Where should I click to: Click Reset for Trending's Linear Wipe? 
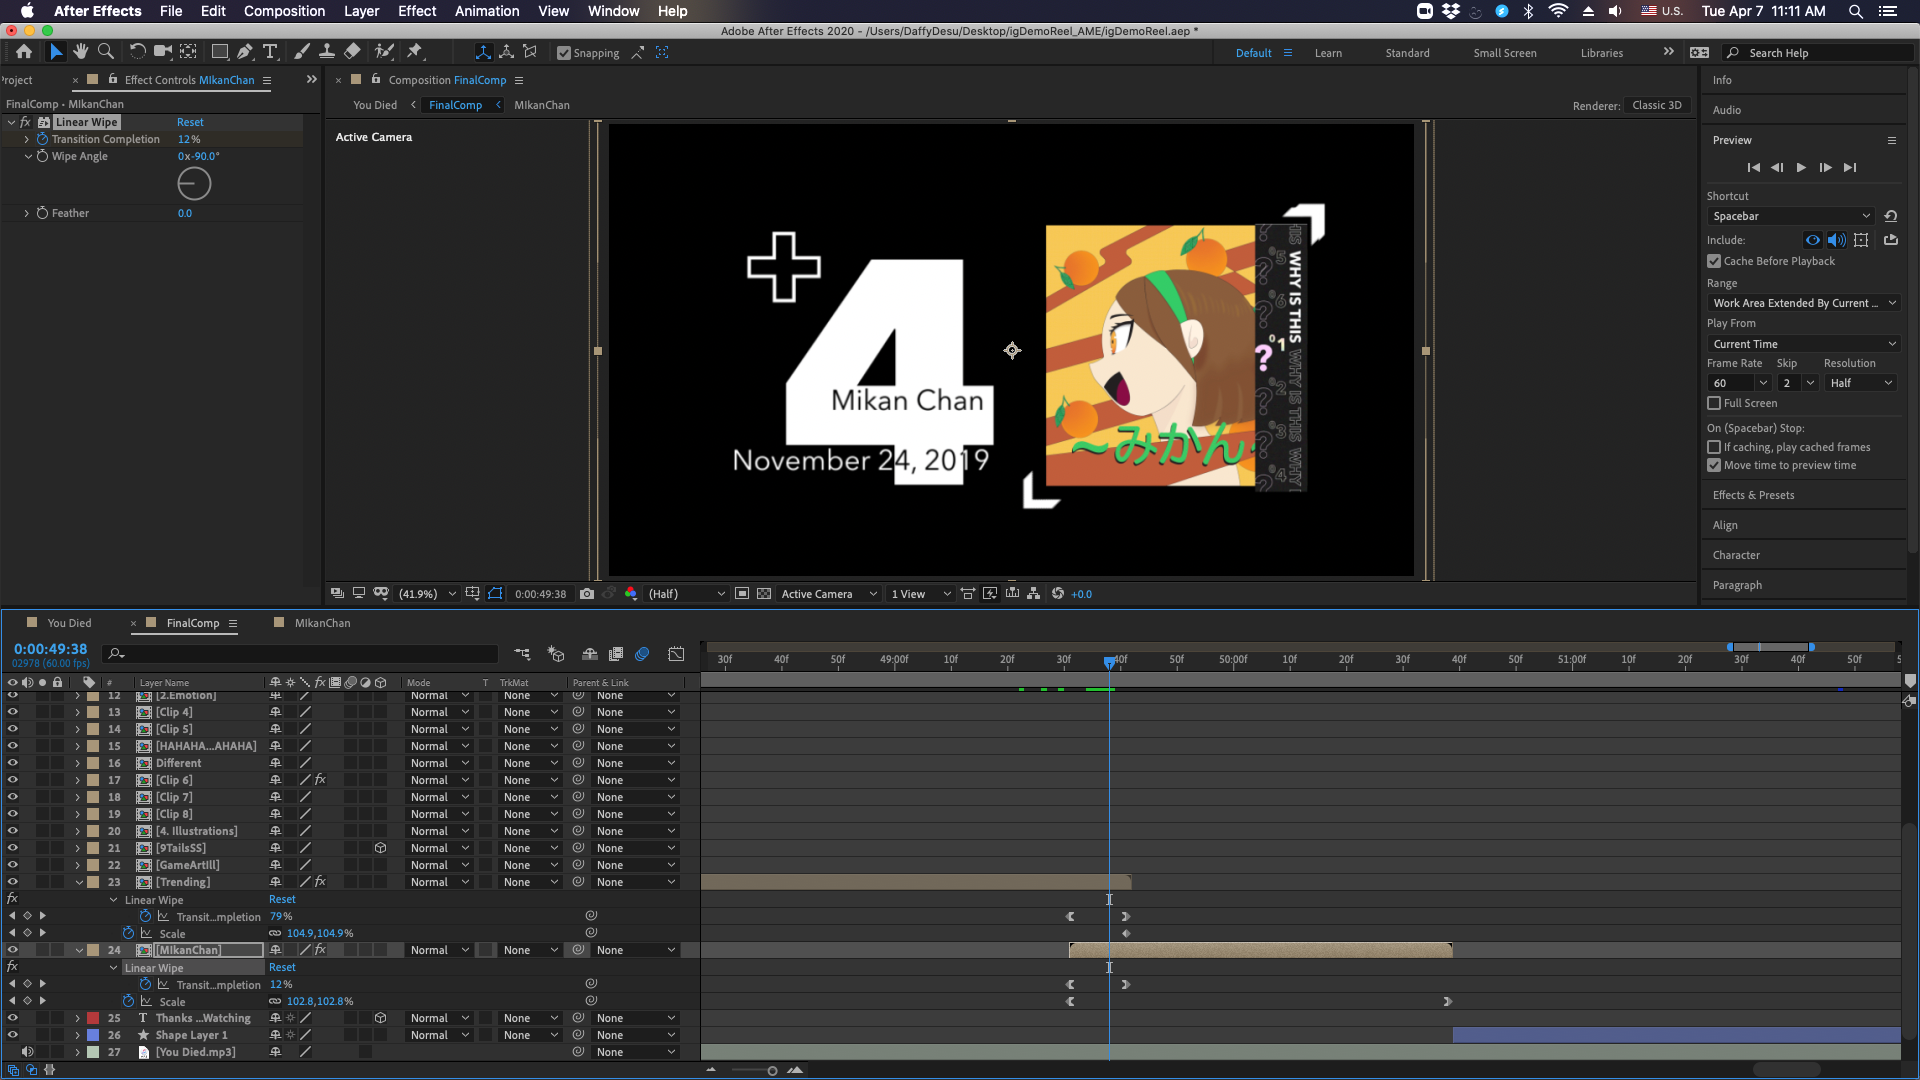282,899
